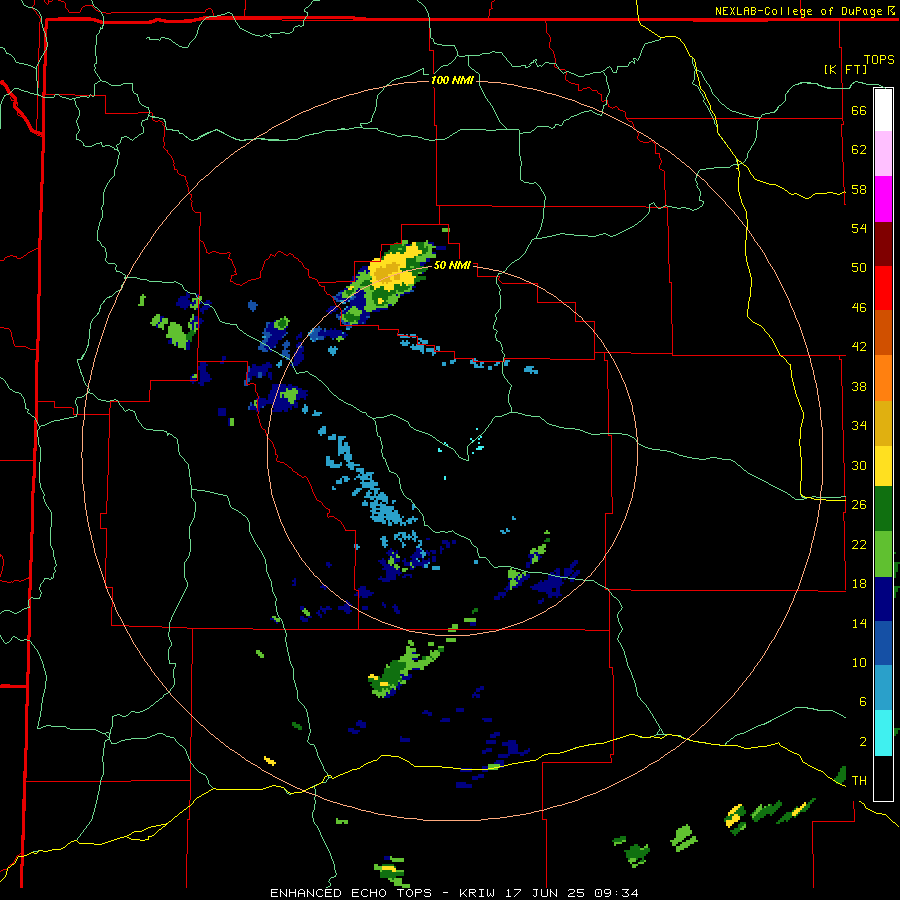Click the 46 legend value
Image resolution: width=900 pixels, height=900 pixels.
coord(859,308)
